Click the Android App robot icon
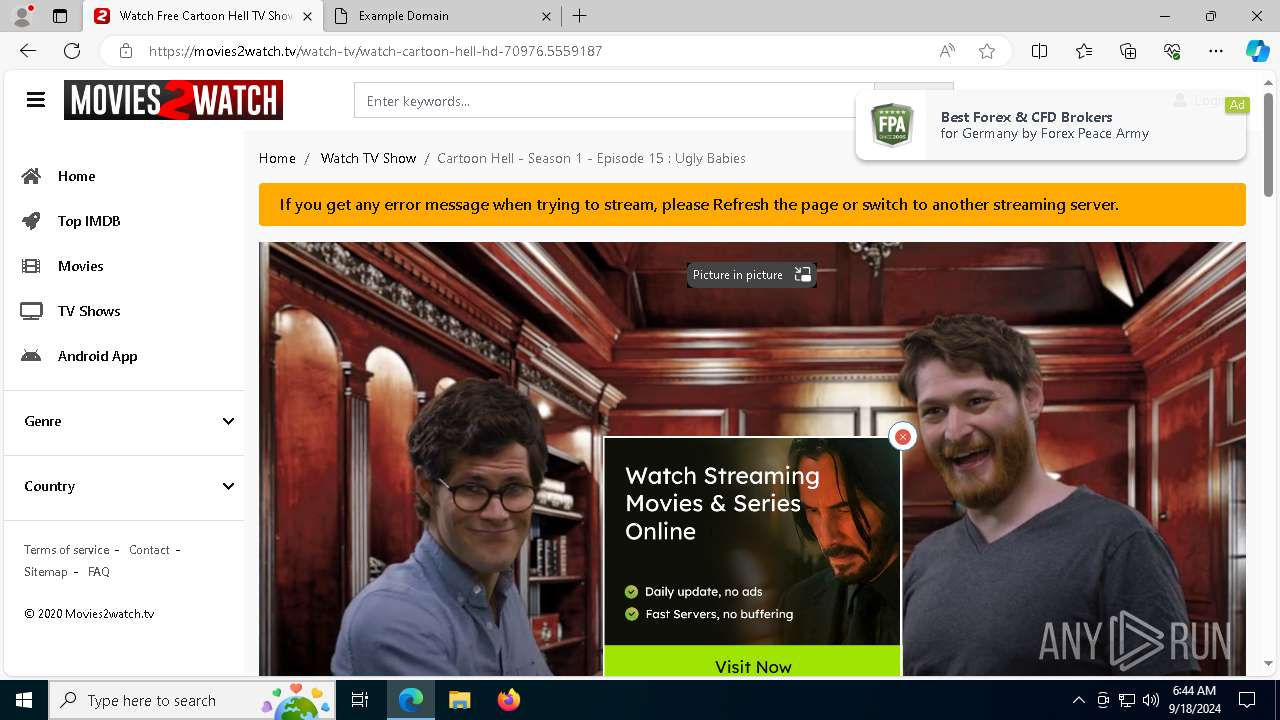Image resolution: width=1280 pixels, height=720 pixels. click(32, 356)
